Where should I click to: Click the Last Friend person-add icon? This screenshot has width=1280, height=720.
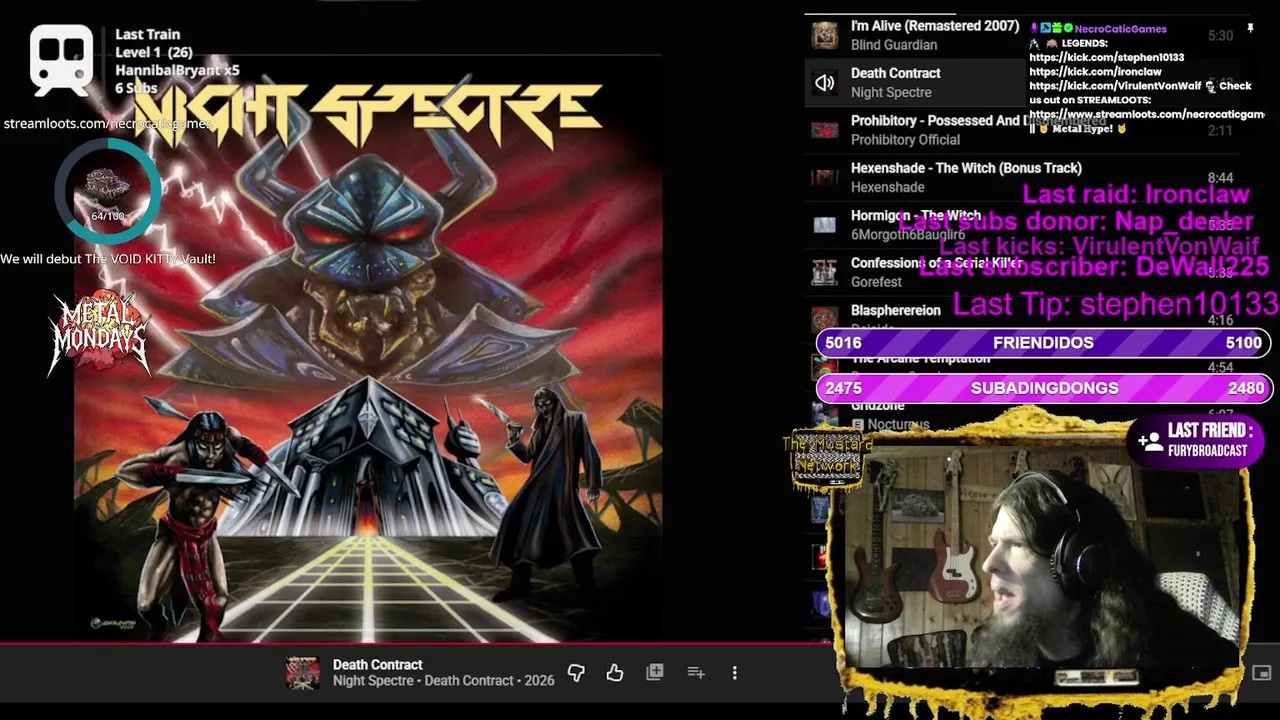[x=1149, y=440]
